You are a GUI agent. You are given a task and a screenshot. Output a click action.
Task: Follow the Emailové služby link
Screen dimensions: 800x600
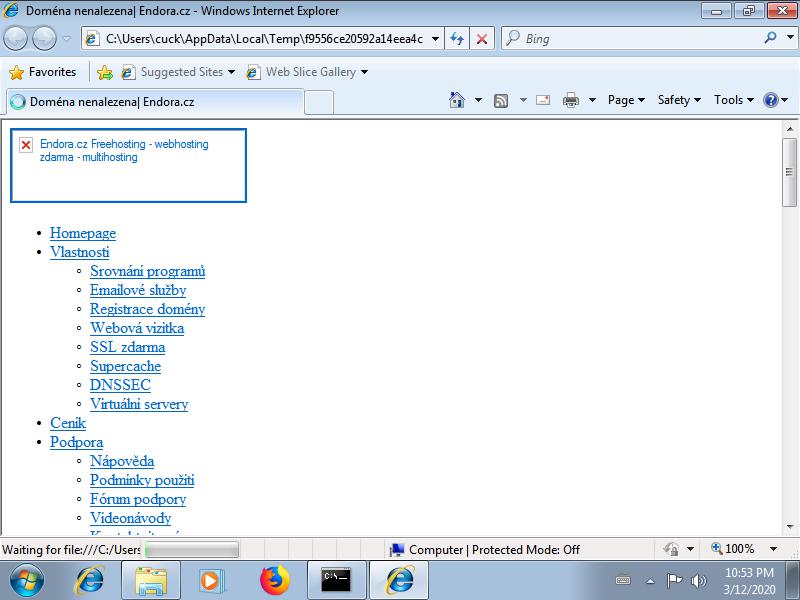(x=138, y=290)
